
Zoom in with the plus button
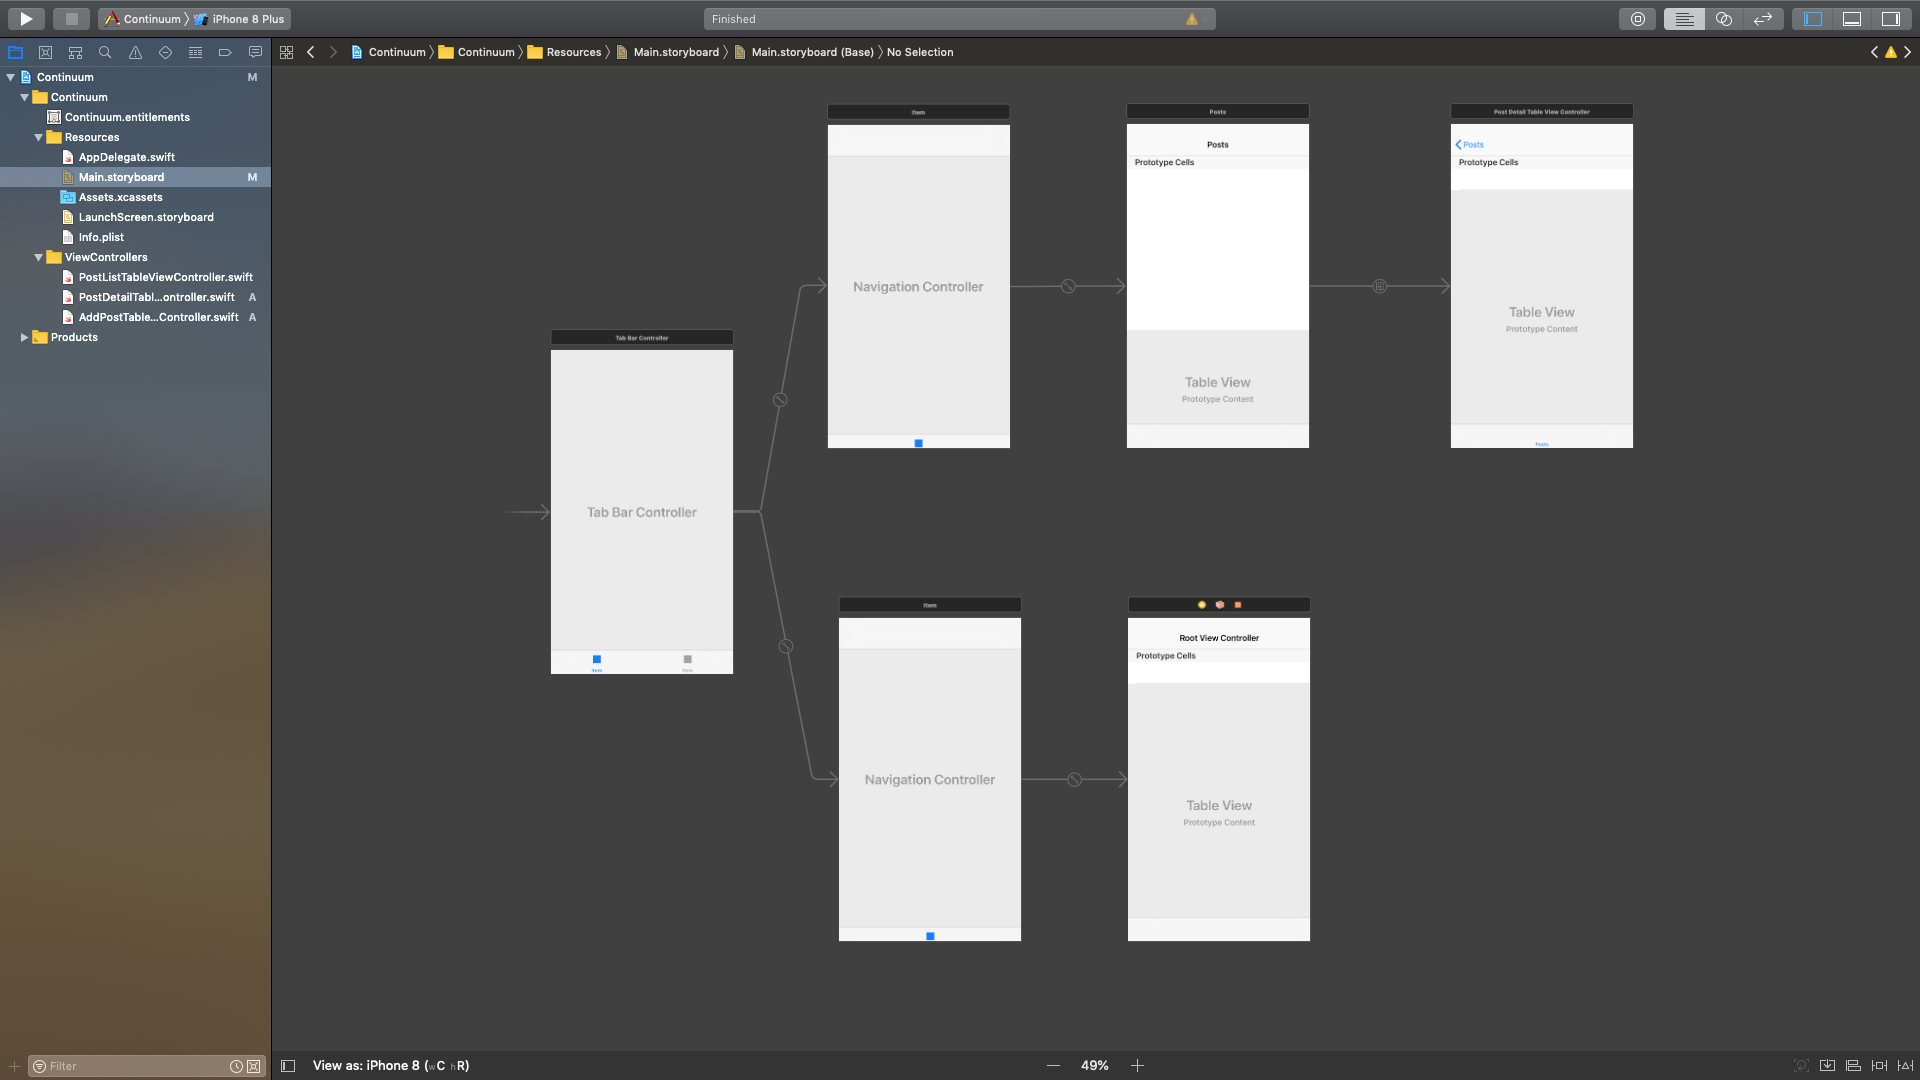coord(1137,1066)
